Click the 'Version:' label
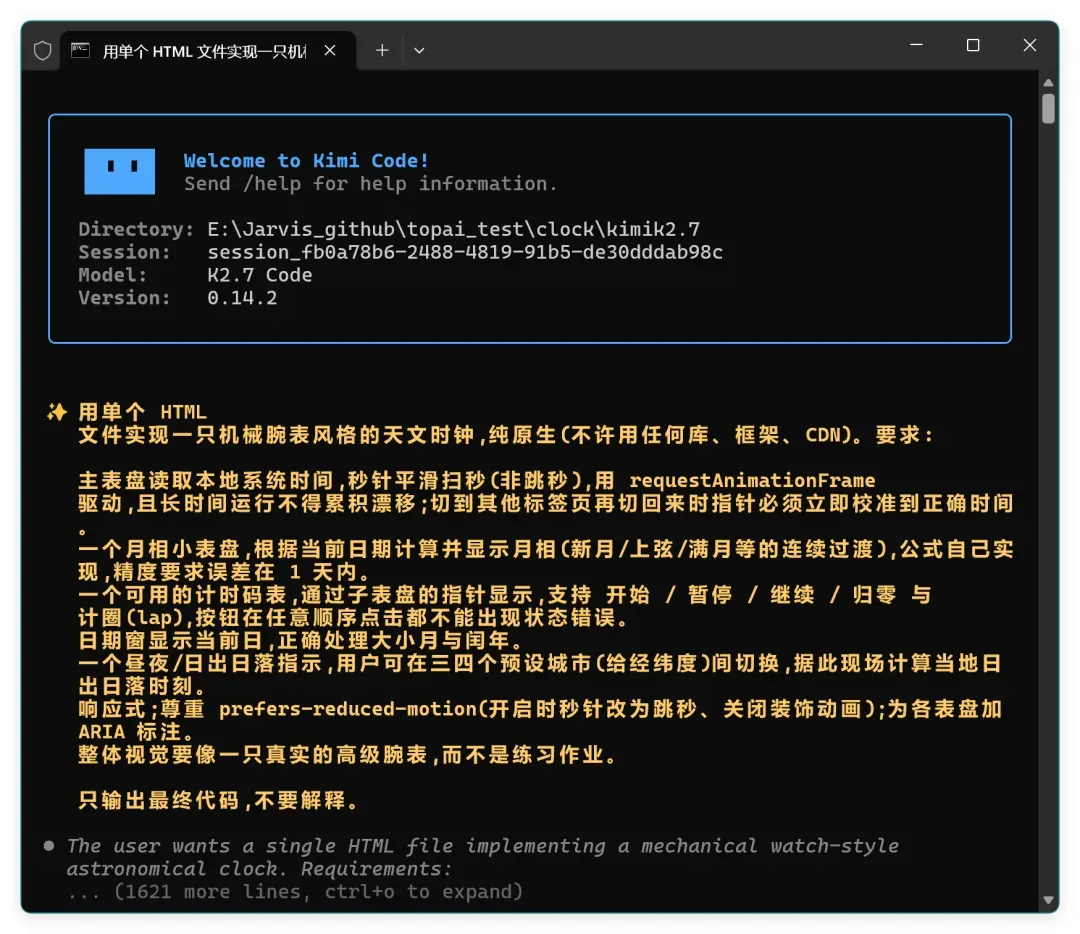The width and height of the screenshot is (1080, 934). pos(124,298)
